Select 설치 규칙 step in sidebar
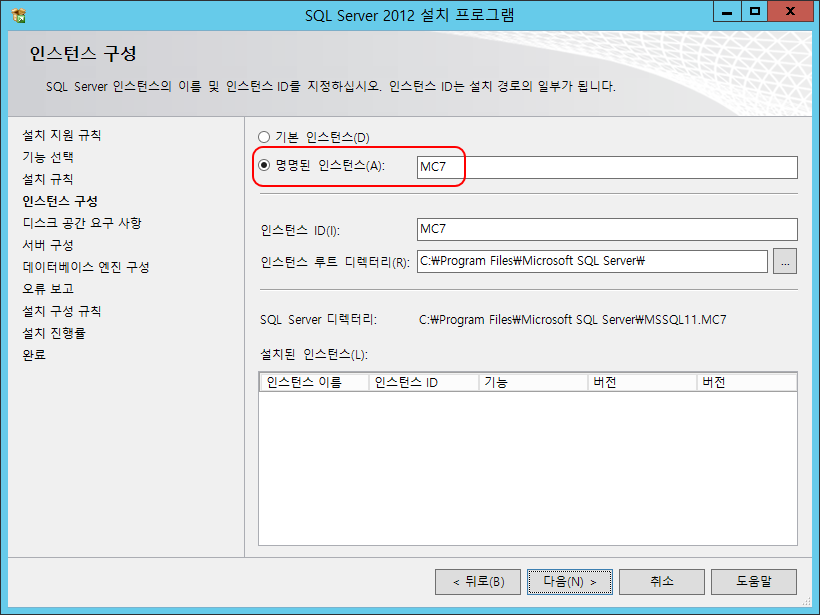This screenshot has height=615, width=820. 48,179
